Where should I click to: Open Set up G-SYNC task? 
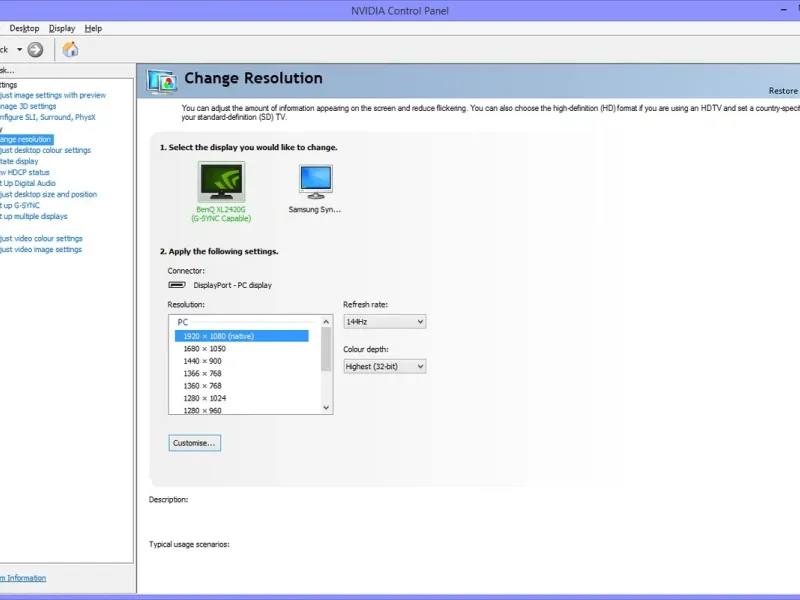(x=20, y=205)
